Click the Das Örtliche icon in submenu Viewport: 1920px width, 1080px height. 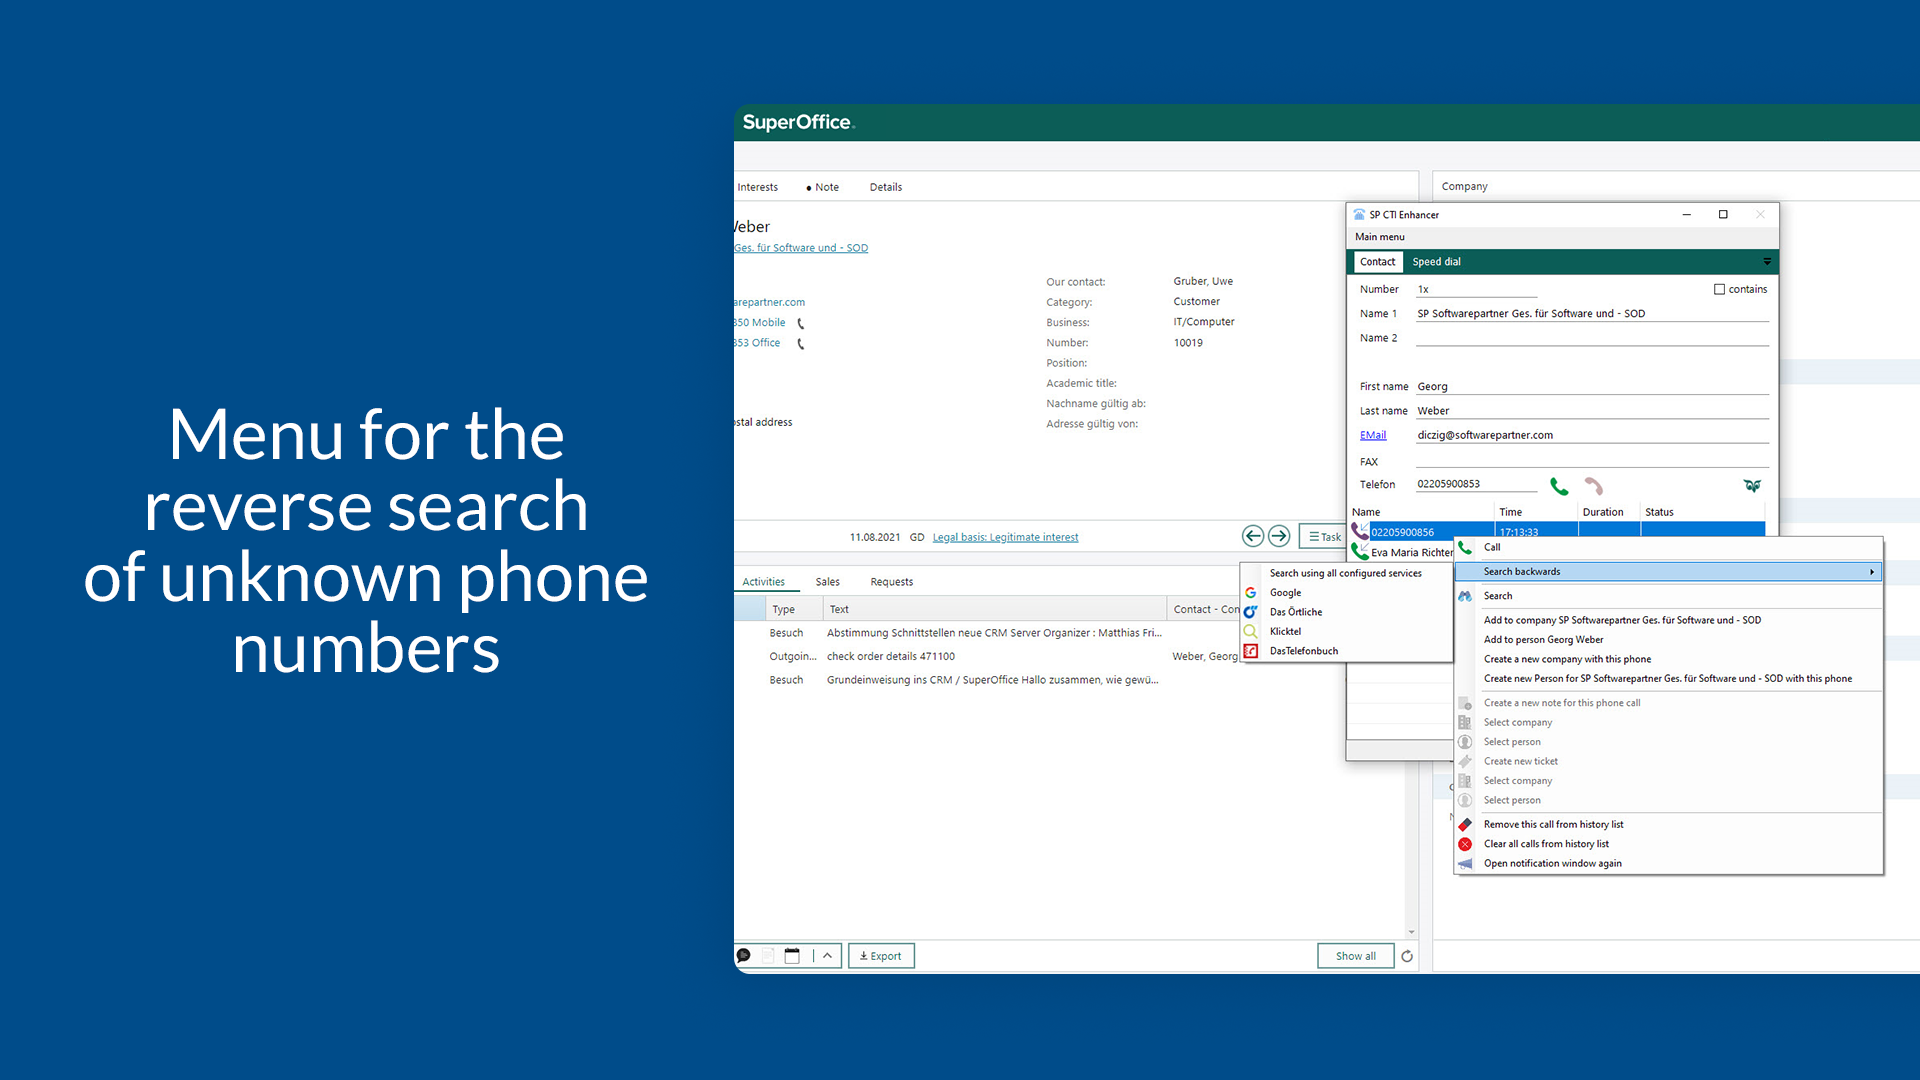1250,612
